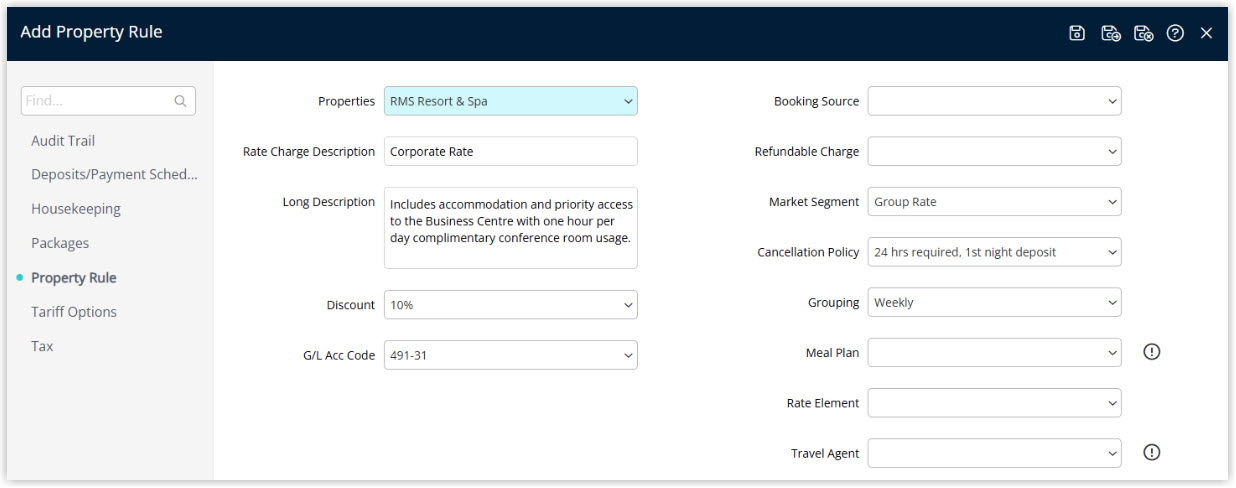This screenshot has height=488, width=1236.
Task: Open the Discount dropdown showing 10%
Action: tap(510, 305)
